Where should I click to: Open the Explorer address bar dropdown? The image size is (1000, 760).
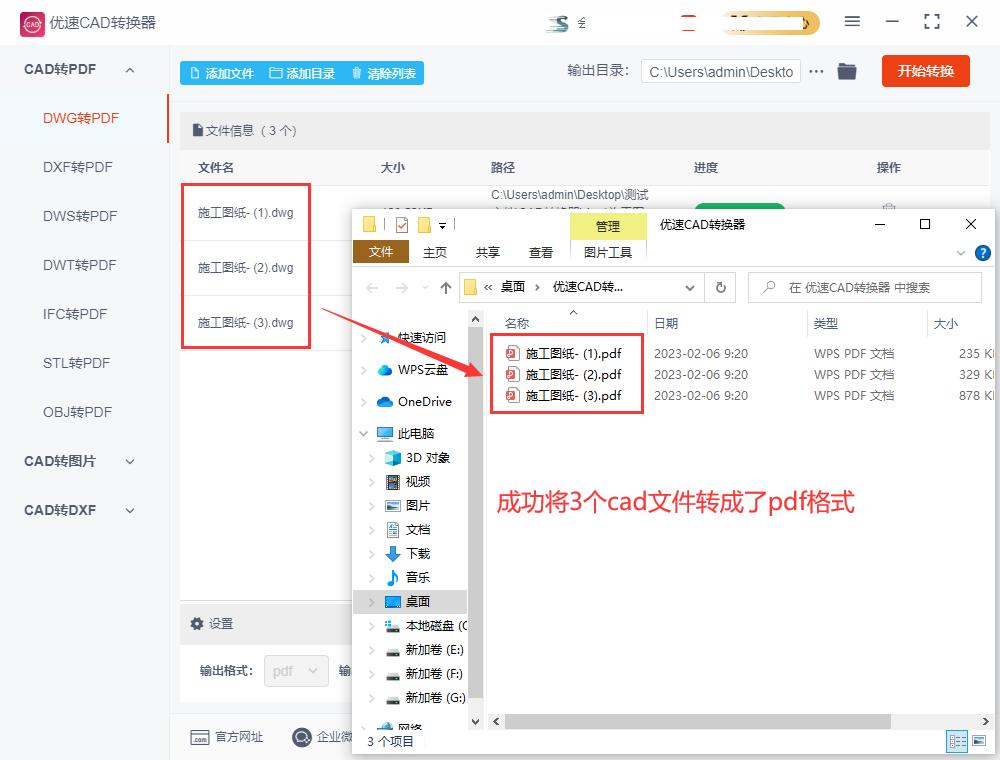coord(690,287)
